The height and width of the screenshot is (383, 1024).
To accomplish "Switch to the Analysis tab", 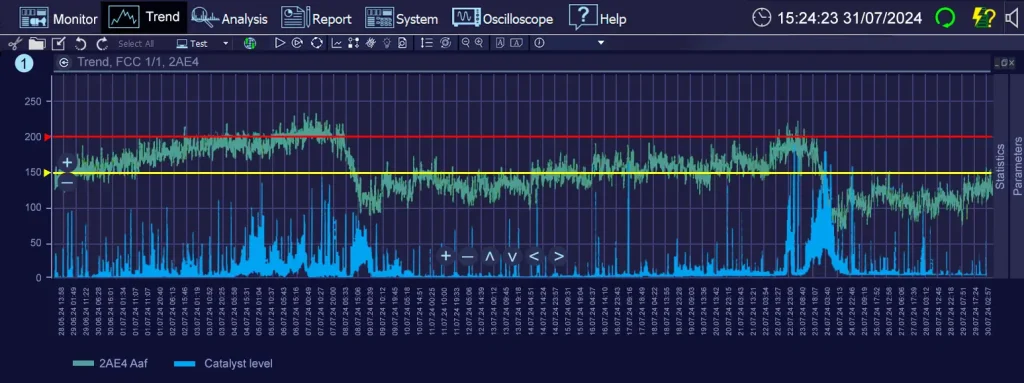I will tap(229, 18).
